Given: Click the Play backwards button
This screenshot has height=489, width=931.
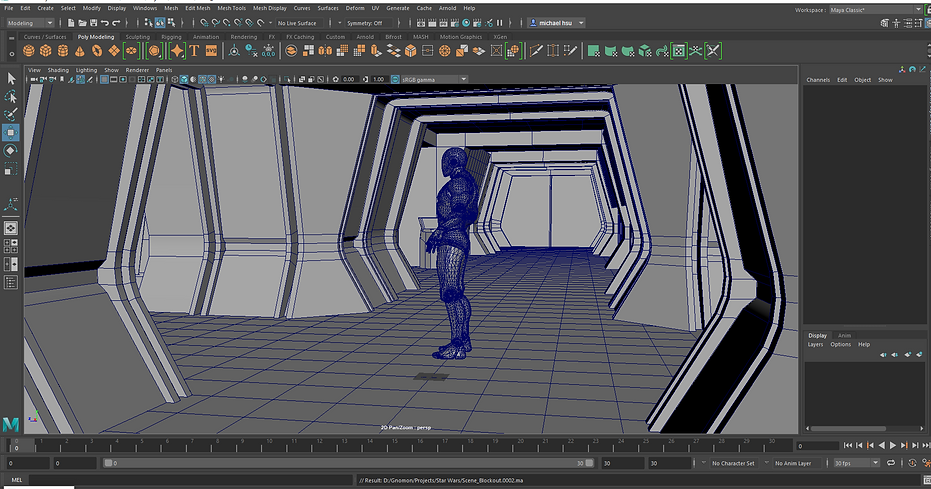Looking at the screenshot, I should pyautogui.click(x=882, y=445).
